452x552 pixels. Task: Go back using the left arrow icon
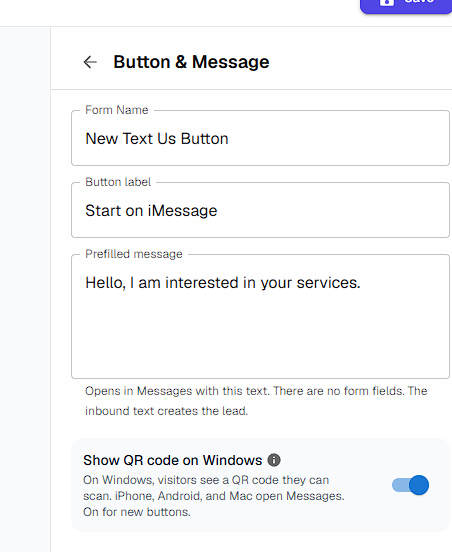click(x=90, y=62)
